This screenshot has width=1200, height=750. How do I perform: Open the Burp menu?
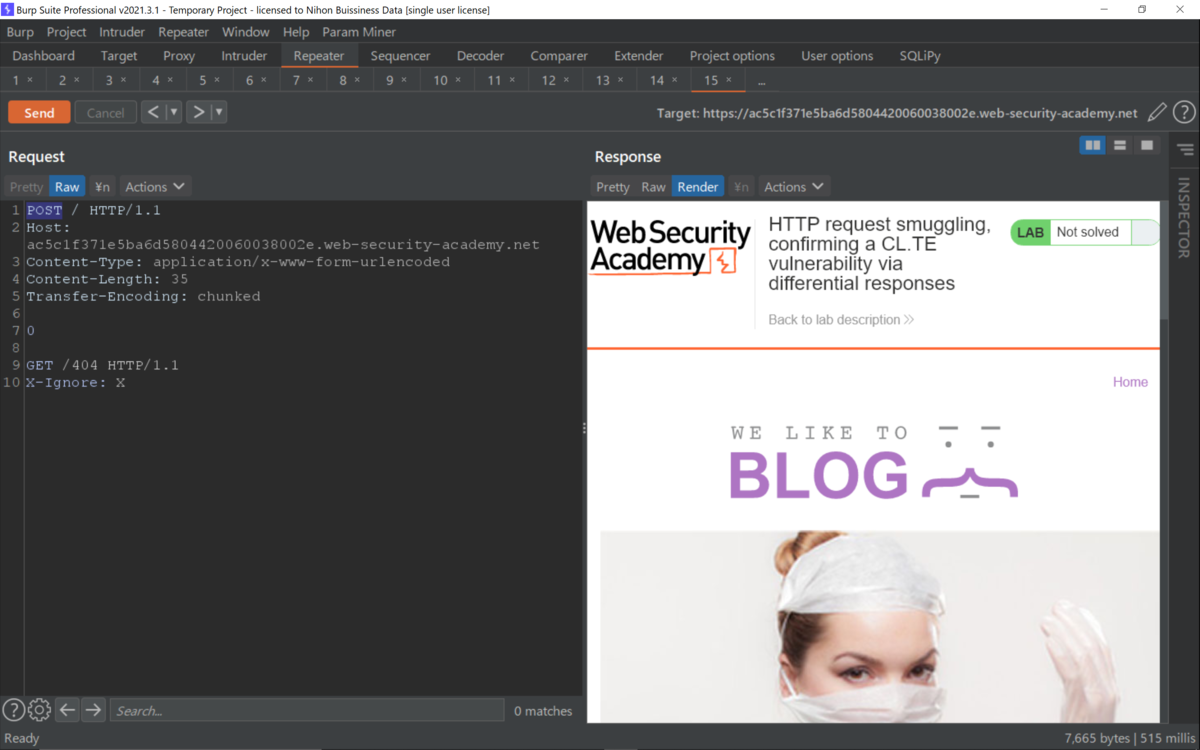click(x=20, y=32)
